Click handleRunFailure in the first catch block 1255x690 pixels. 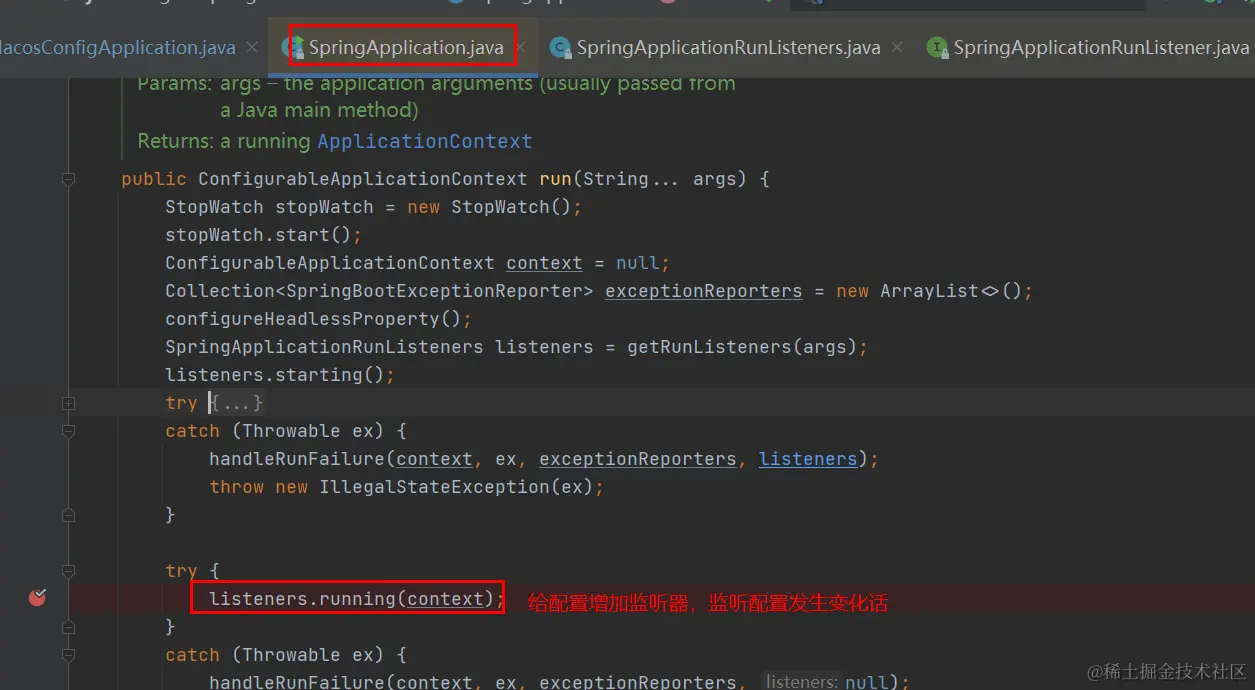pyautogui.click(x=297, y=459)
